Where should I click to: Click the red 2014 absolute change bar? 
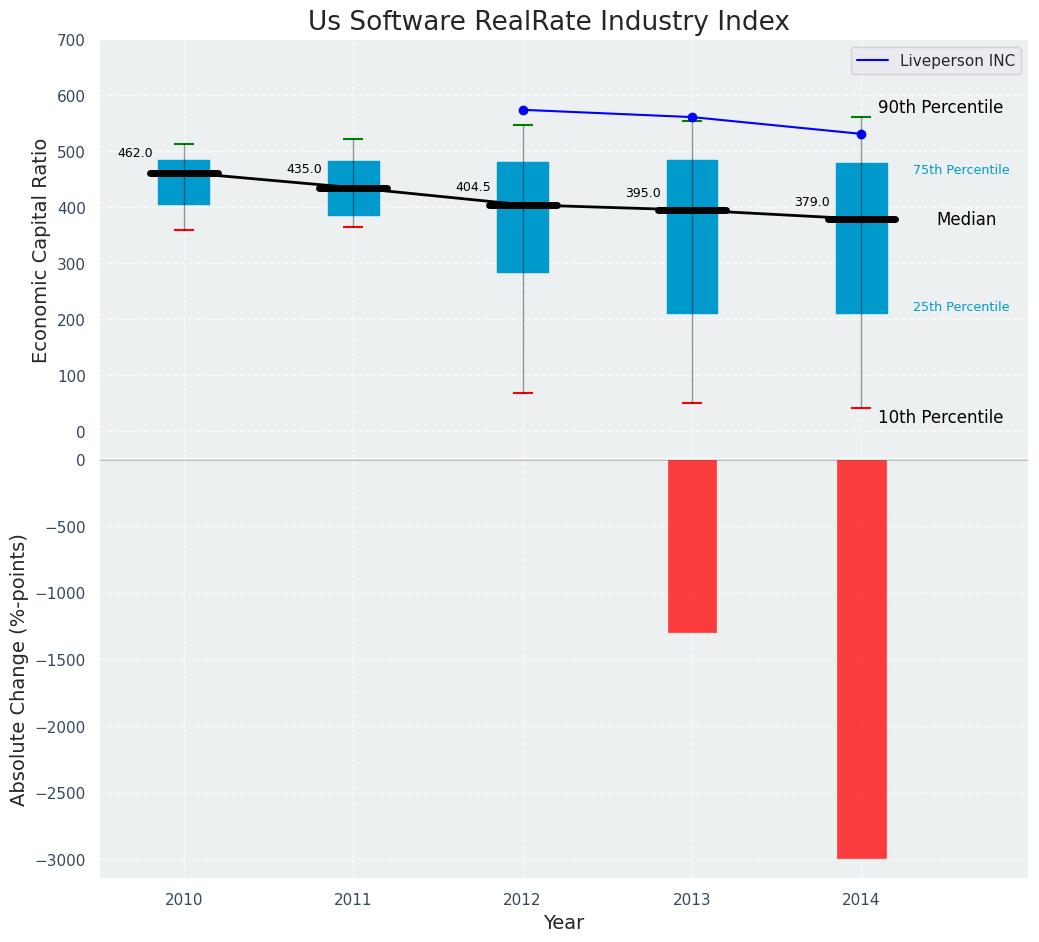[x=861, y=659]
